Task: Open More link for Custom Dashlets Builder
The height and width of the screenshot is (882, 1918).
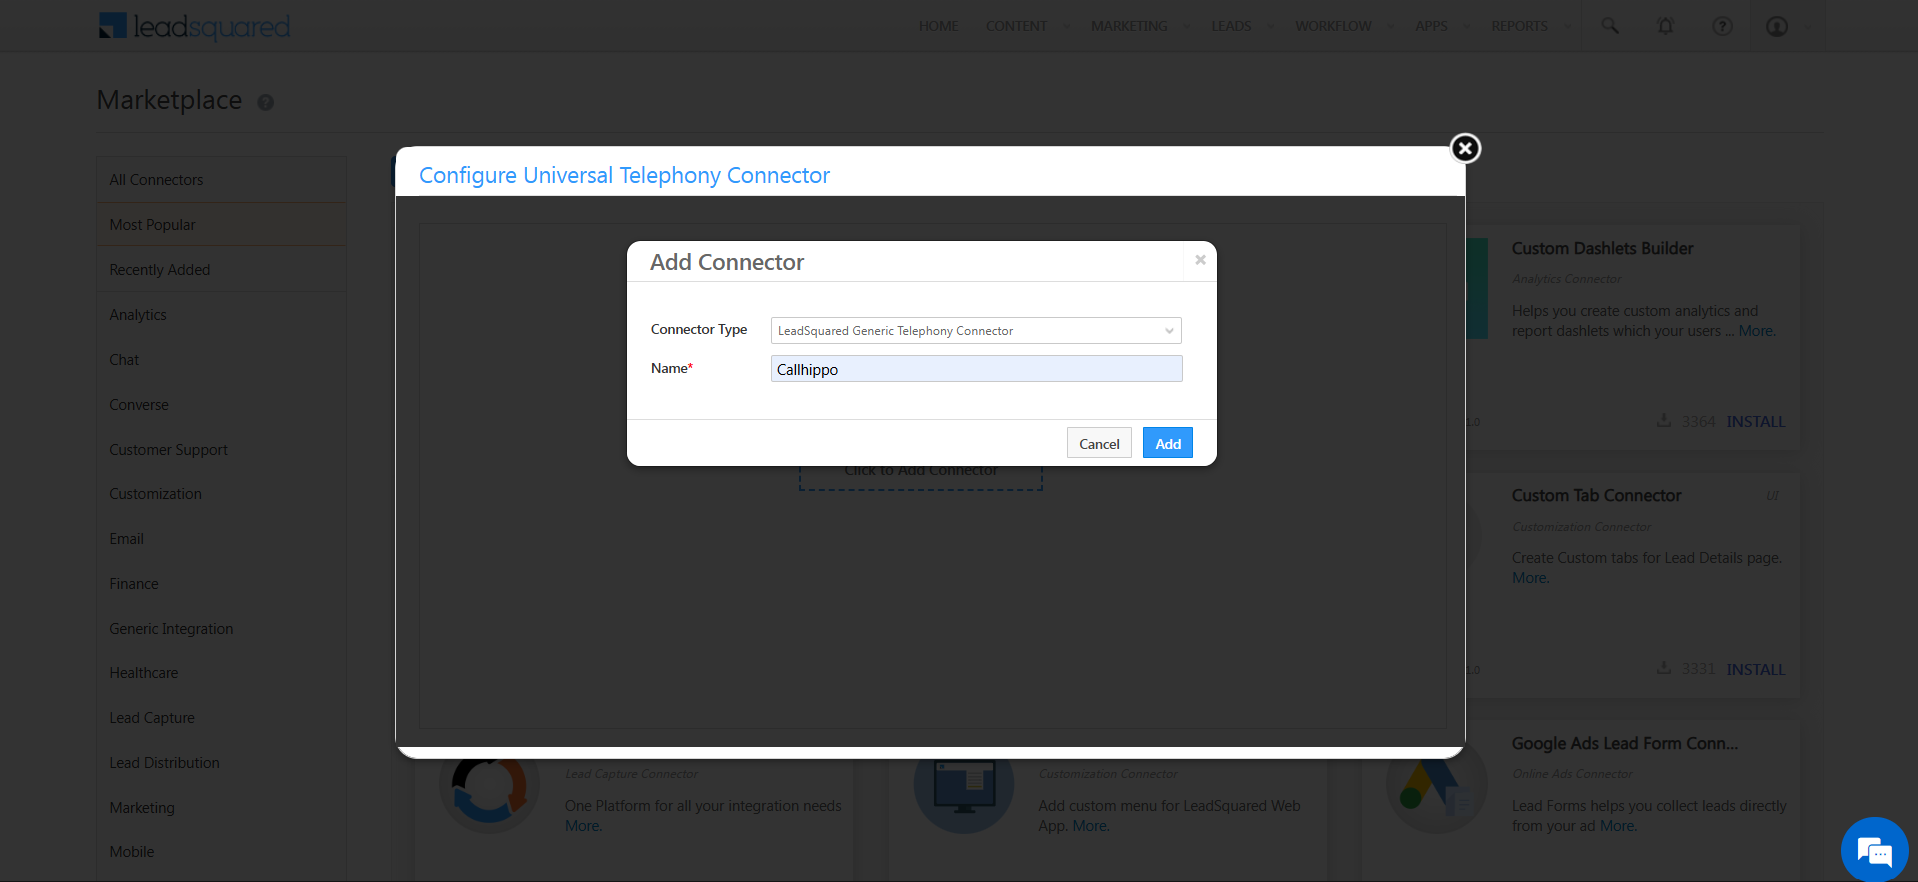Action: 1756,331
